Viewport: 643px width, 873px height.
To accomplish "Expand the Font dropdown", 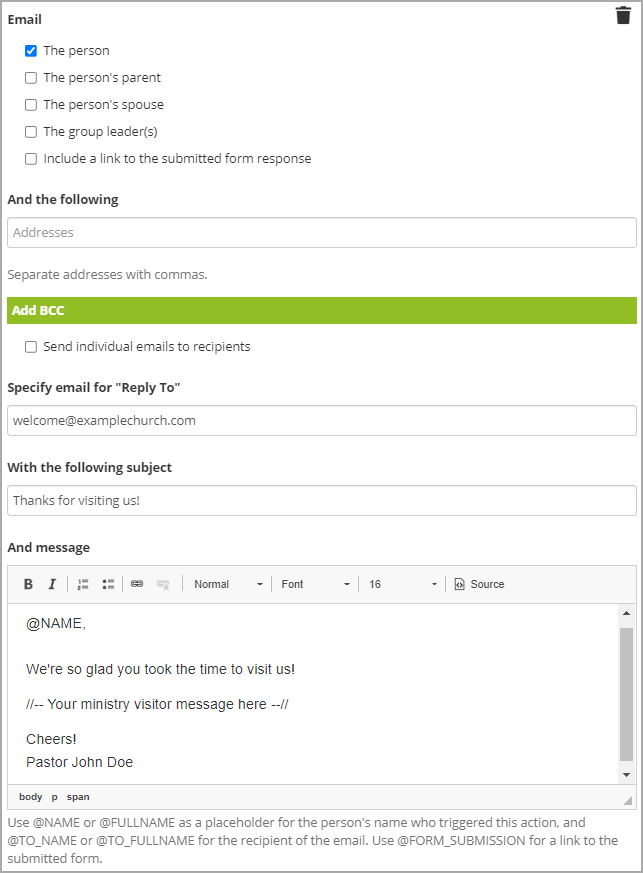I will tap(315, 584).
